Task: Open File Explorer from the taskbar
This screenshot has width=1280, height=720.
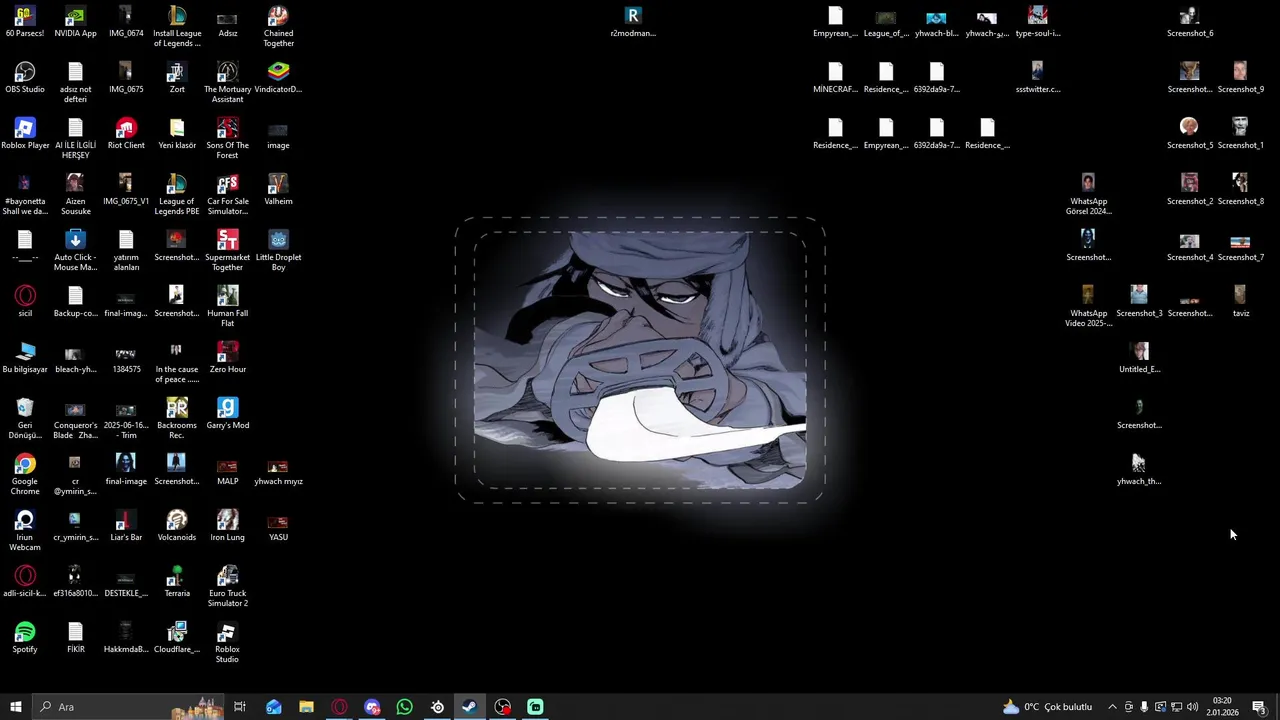Action: point(306,707)
